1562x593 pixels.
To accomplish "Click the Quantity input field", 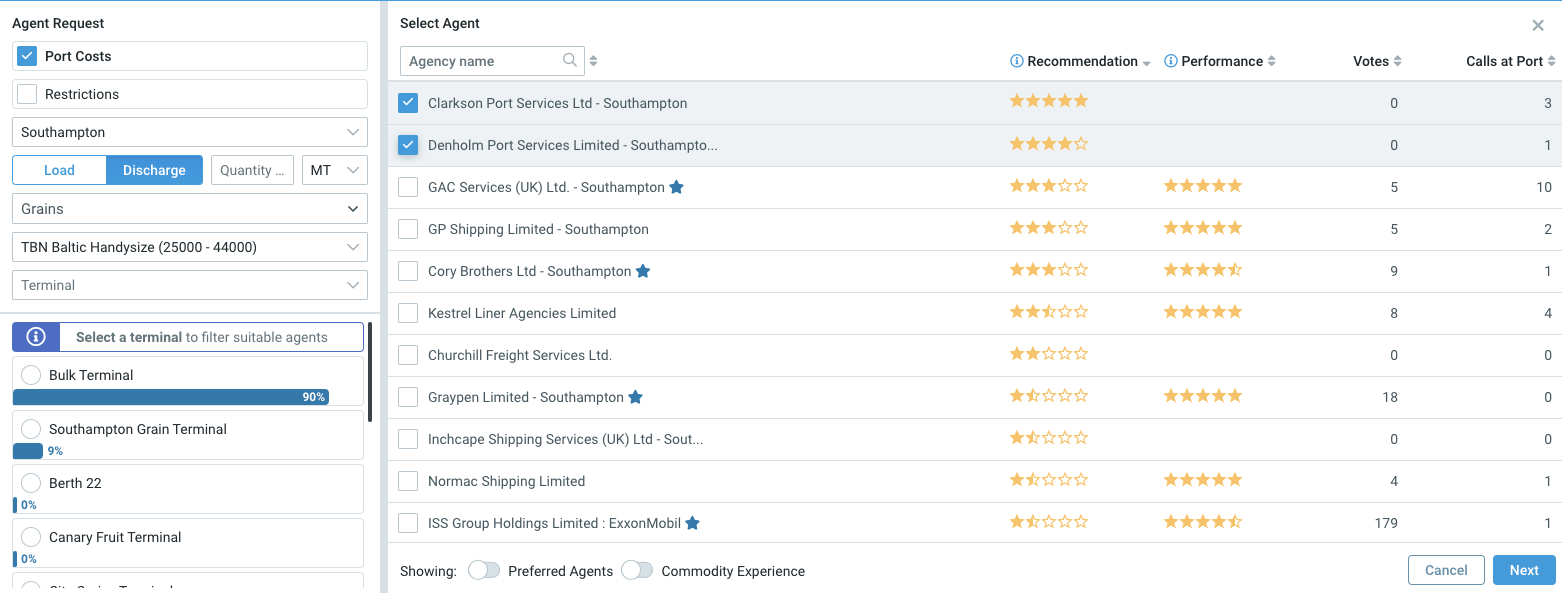I will pos(253,170).
